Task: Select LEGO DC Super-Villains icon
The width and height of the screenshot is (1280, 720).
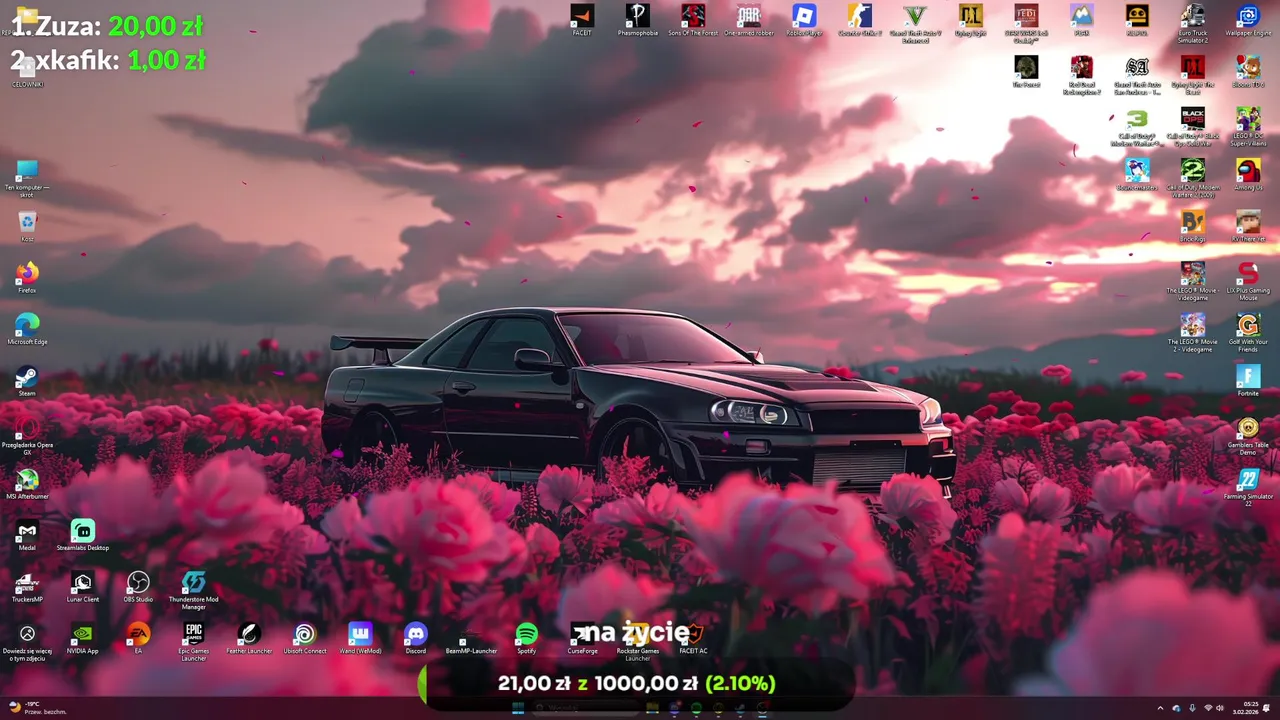Action: tap(1248, 128)
